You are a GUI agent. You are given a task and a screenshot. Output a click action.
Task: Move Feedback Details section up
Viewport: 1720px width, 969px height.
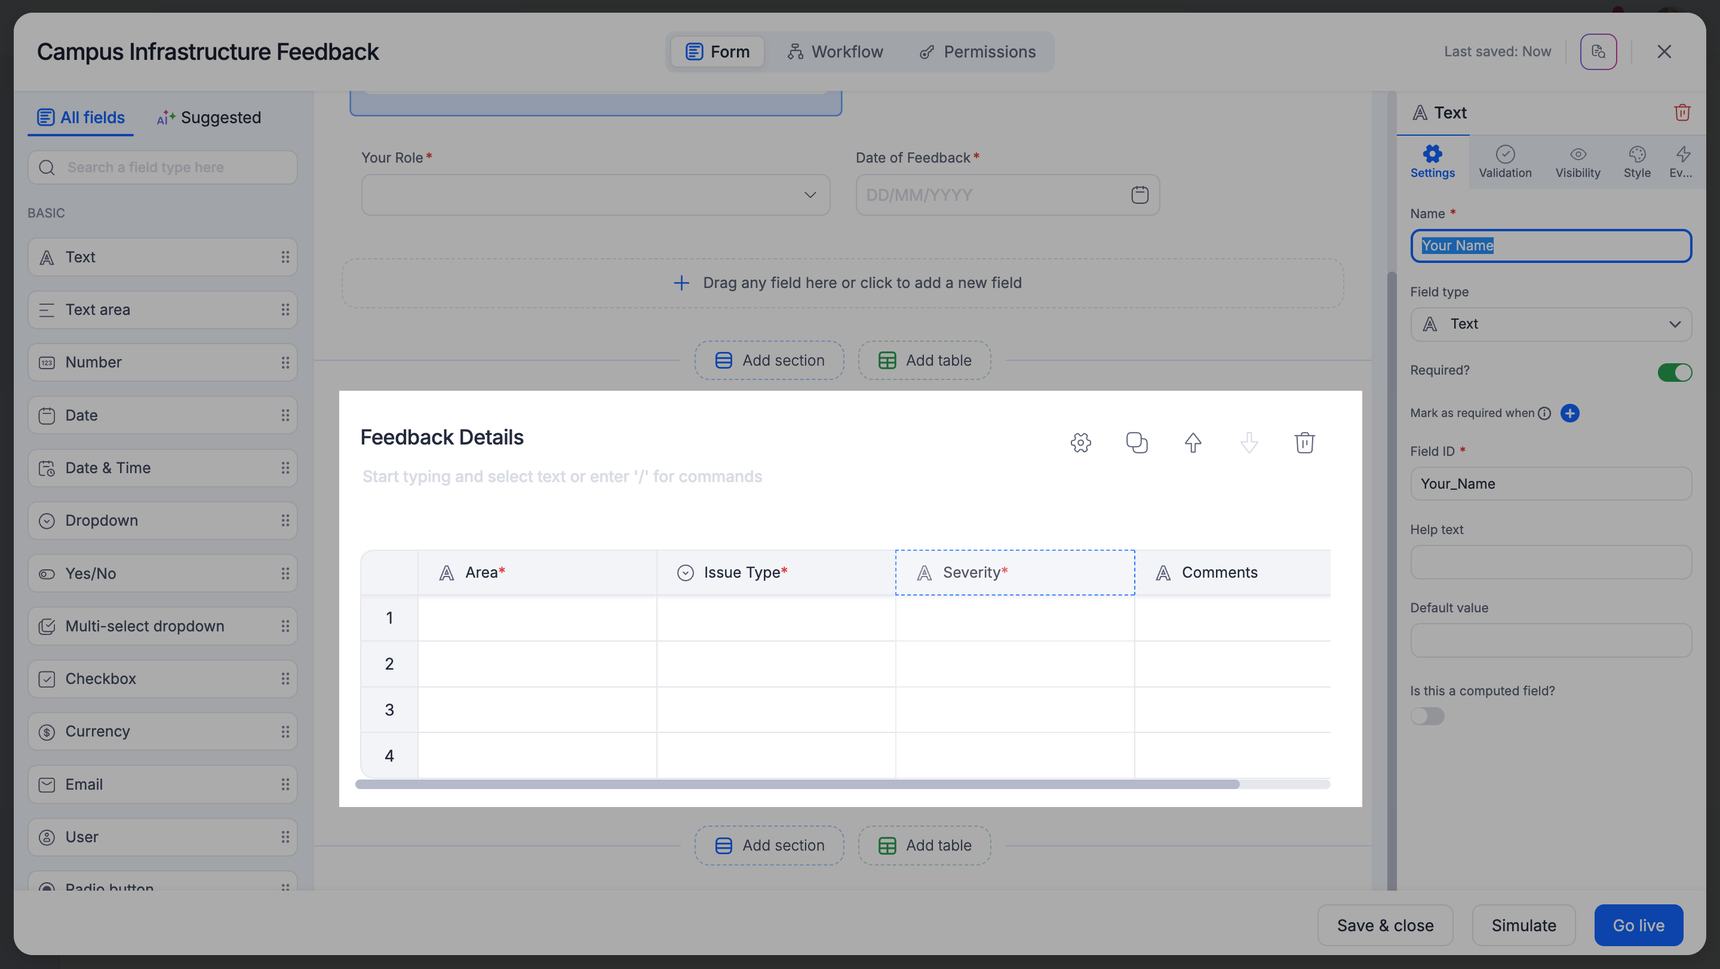click(1192, 443)
